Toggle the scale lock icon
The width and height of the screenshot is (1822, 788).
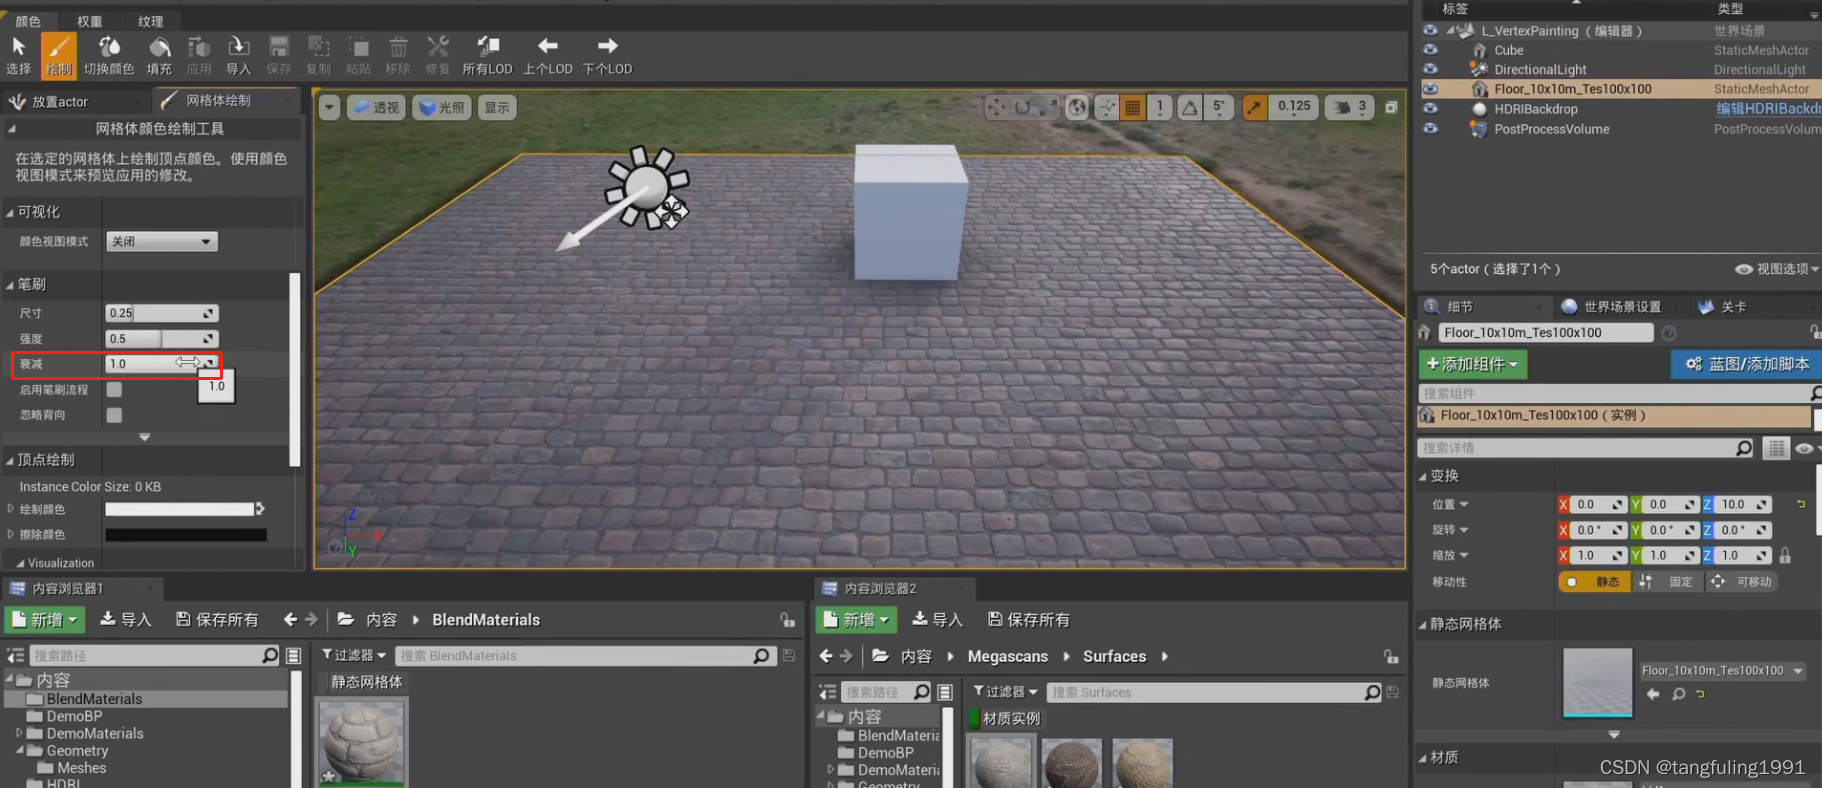(1785, 555)
